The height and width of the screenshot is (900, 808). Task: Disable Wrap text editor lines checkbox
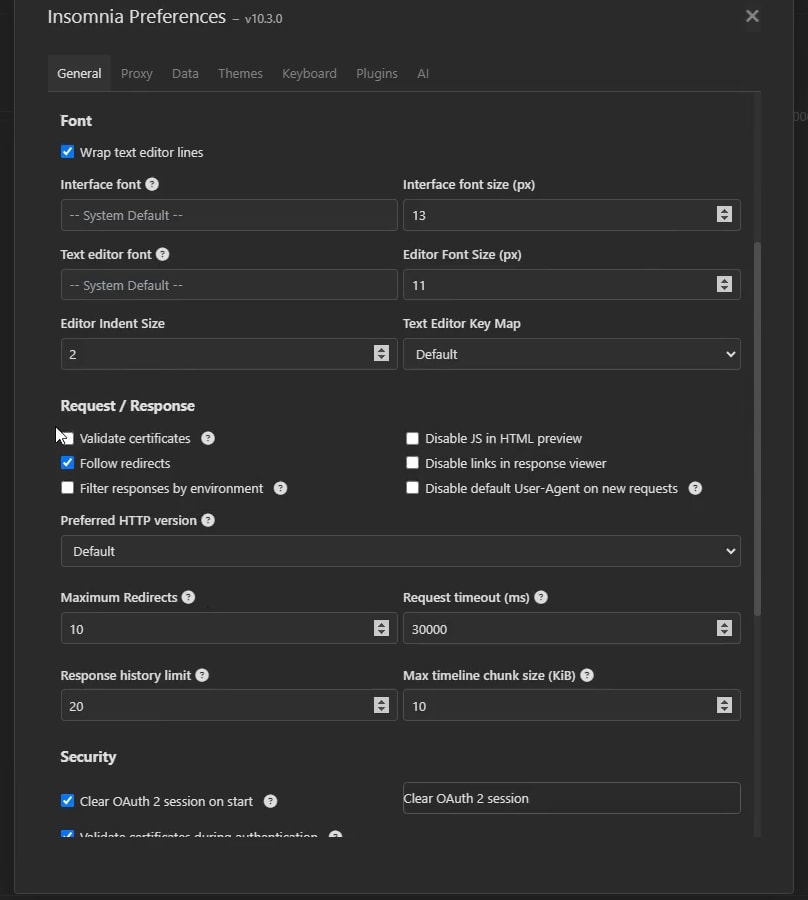68,152
